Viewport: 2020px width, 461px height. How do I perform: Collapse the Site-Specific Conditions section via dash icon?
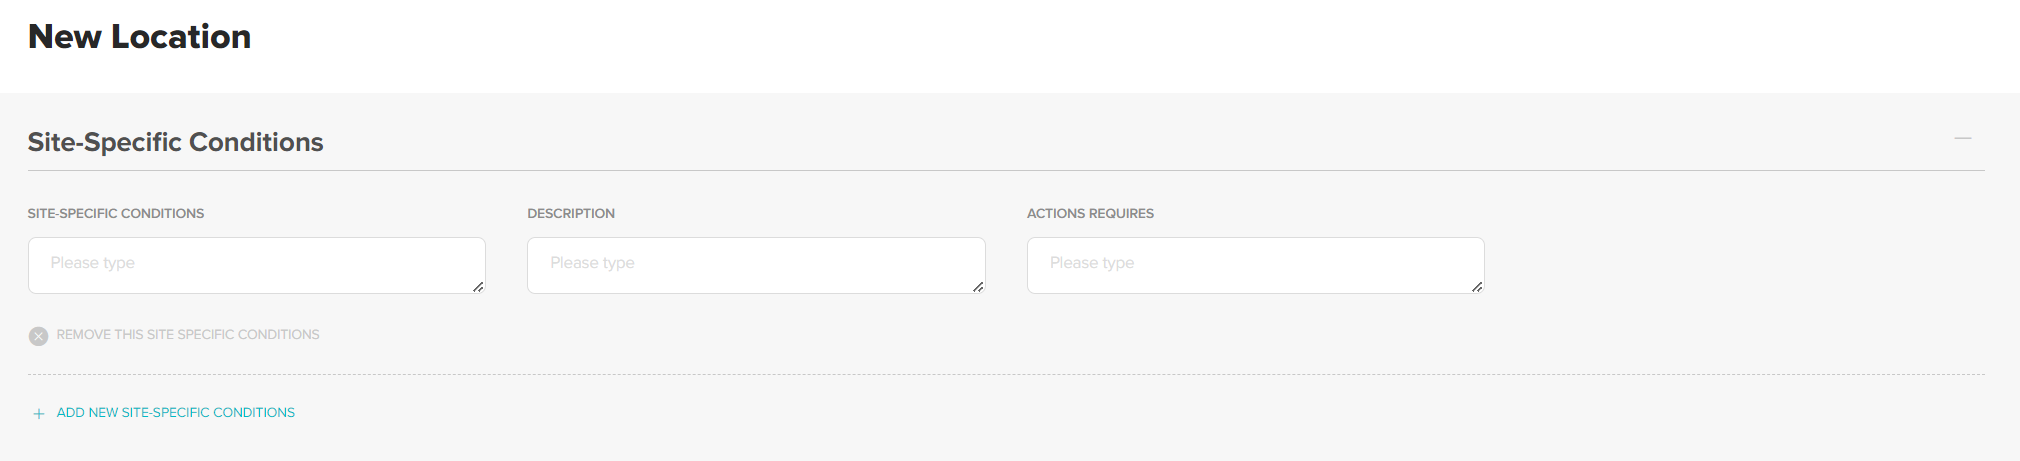tap(1962, 138)
